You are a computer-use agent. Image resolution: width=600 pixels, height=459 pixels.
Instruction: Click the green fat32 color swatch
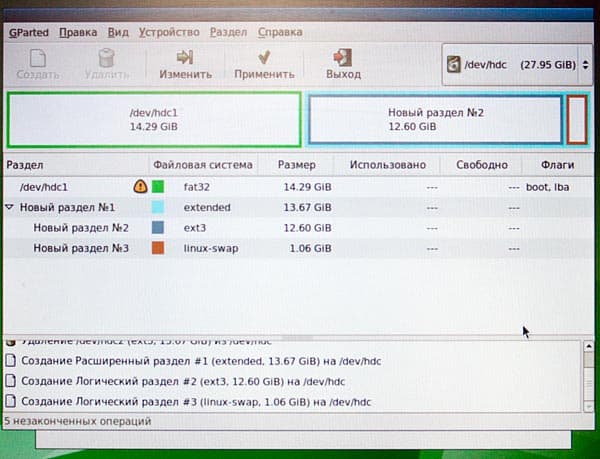pyautogui.click(x=158, y=187)
